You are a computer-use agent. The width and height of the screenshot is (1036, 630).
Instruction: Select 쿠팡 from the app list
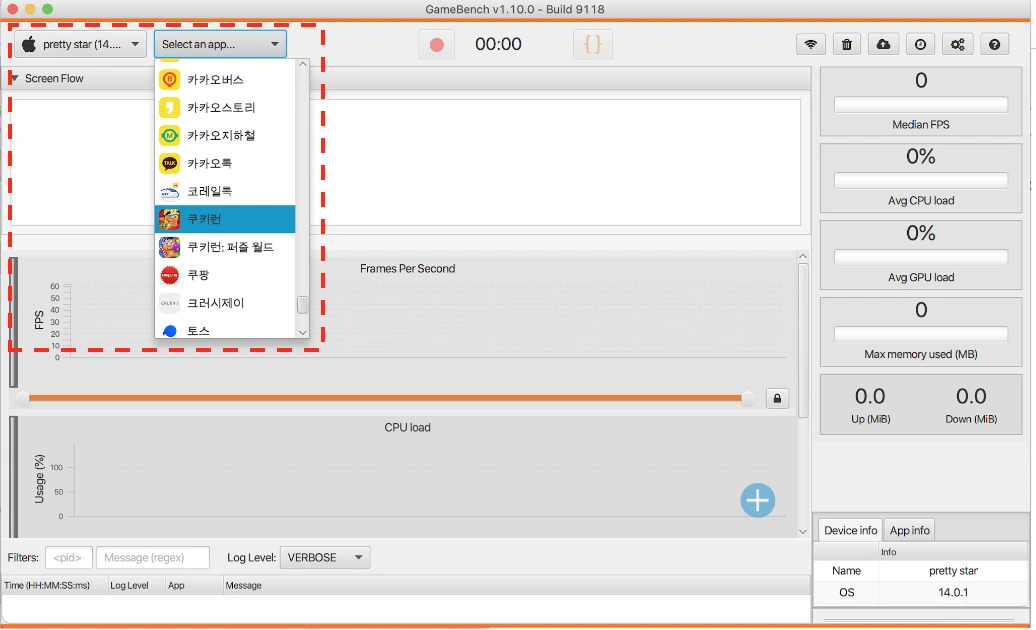pos(225,275)
